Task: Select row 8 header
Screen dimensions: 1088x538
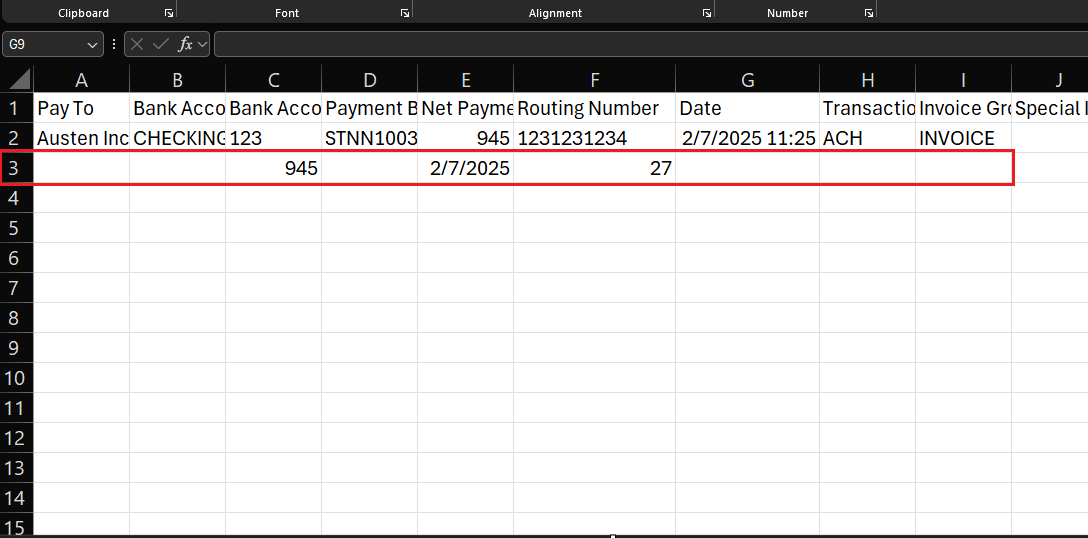Action: click(17, 318)
